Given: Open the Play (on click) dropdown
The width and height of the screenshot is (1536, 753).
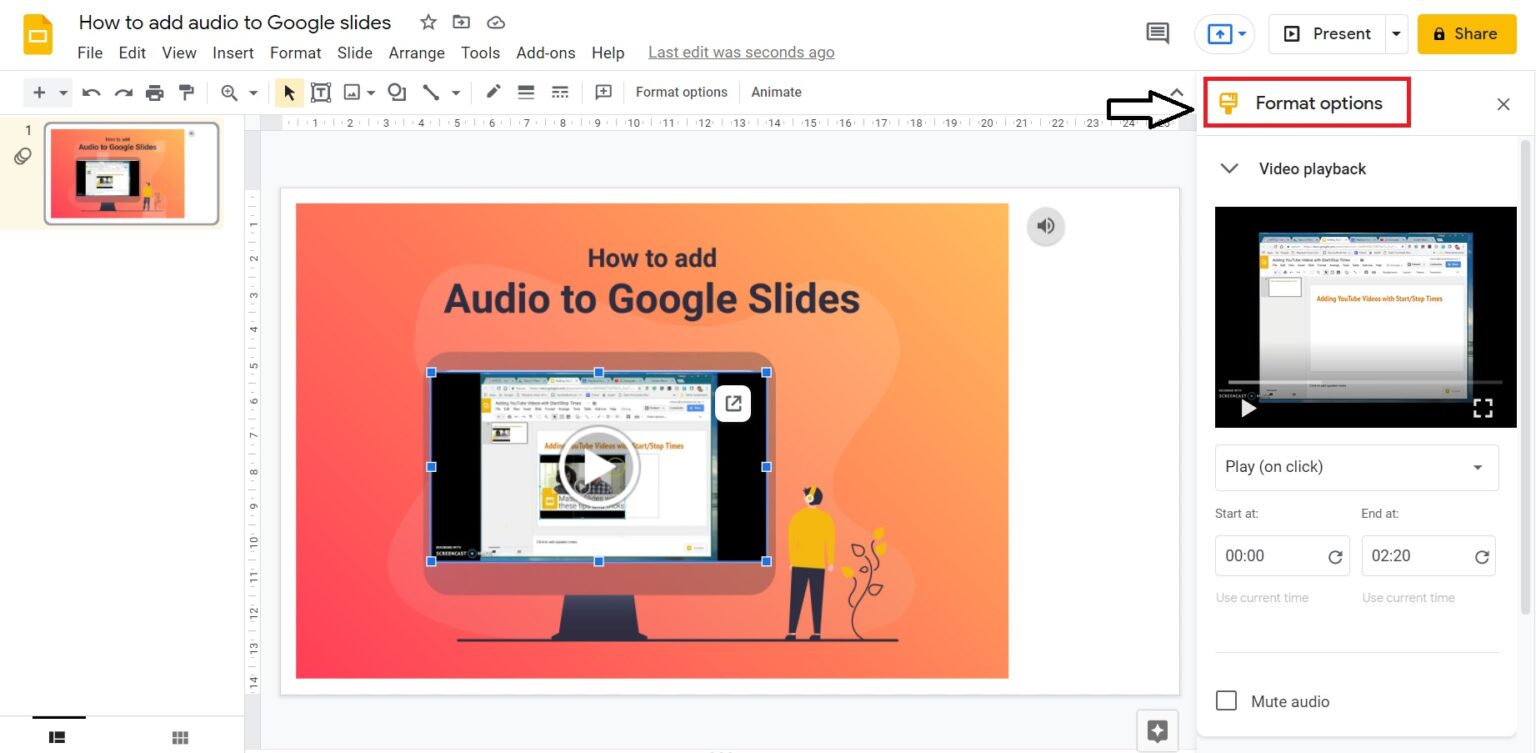Looking at the screenshot, I should click(x=1356, y=467).
